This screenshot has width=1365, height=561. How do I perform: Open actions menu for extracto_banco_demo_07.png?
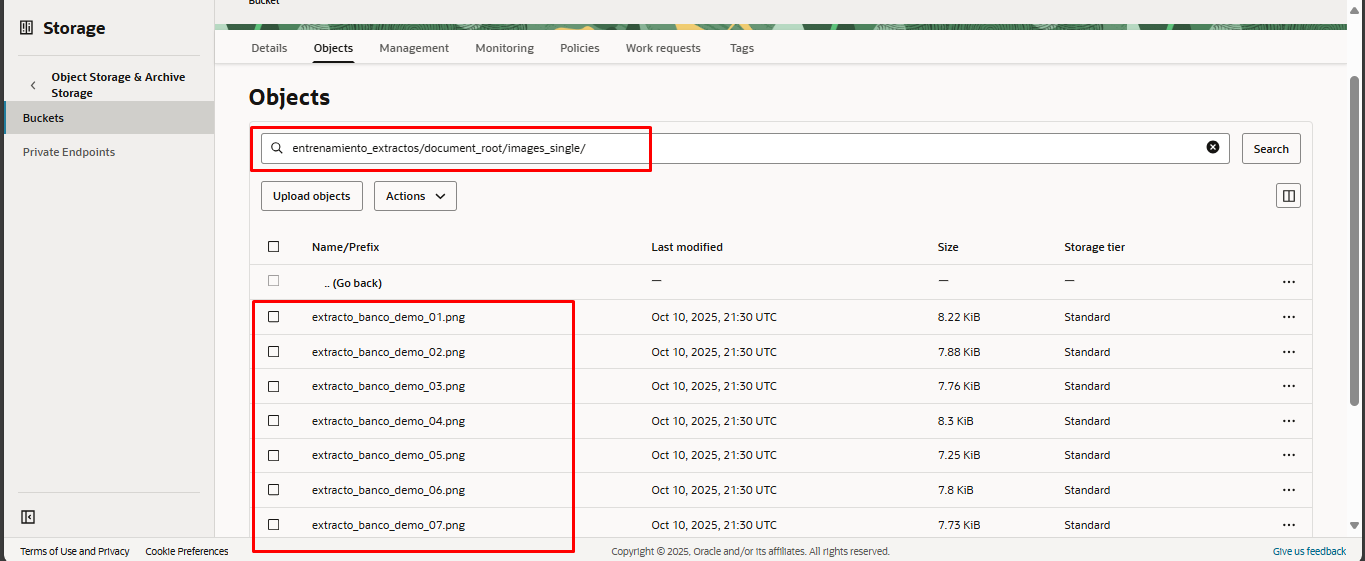click(x=1289, y=525)
